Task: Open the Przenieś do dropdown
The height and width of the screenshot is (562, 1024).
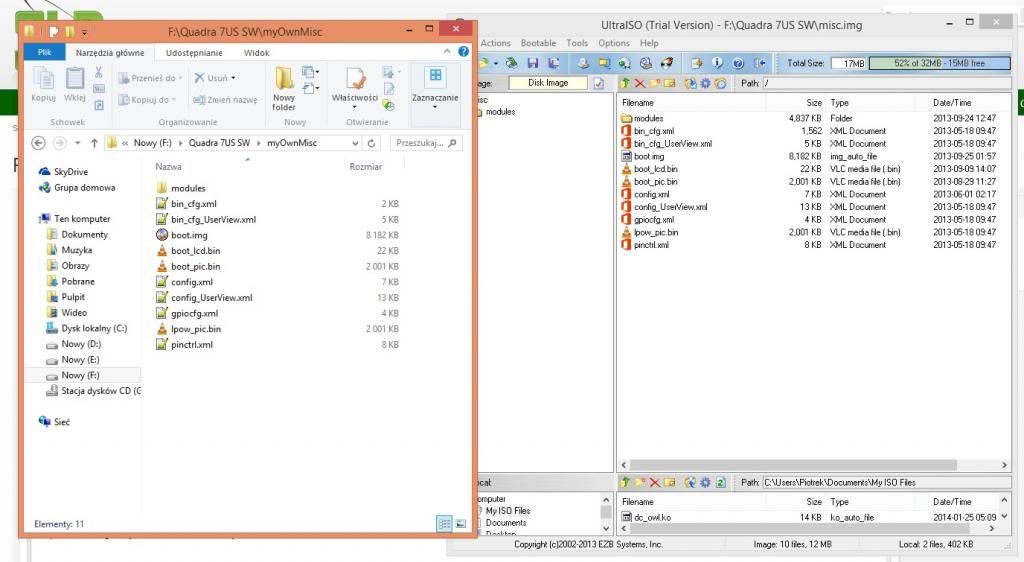Action: click(x=180, y=78)
